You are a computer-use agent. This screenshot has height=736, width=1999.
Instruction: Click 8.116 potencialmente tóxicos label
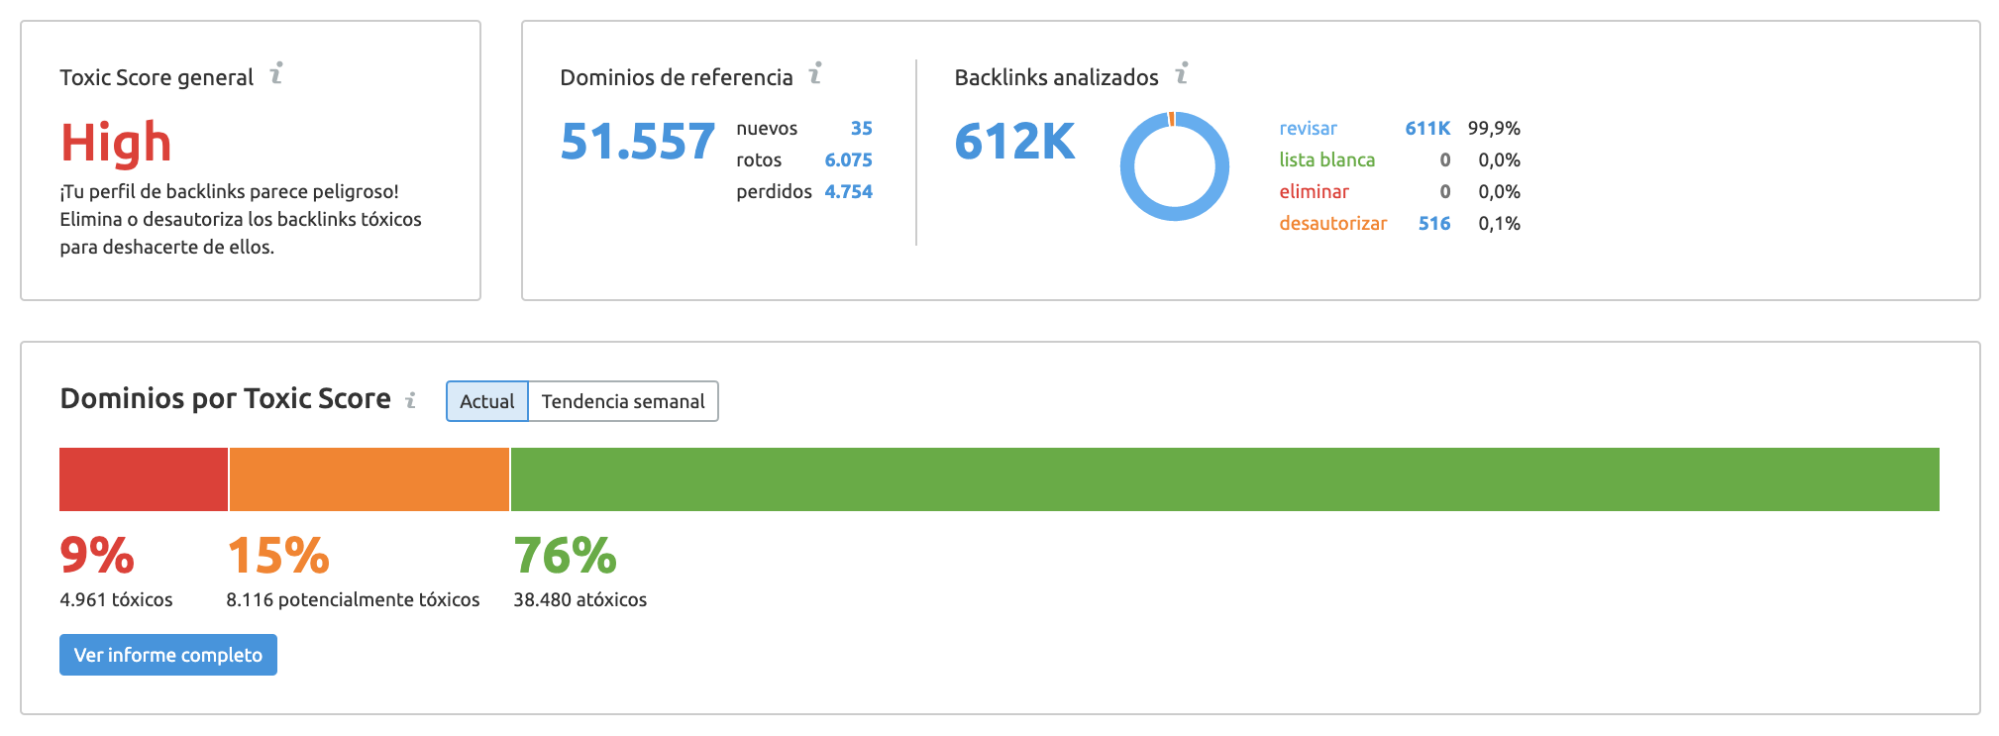point(353,600)
